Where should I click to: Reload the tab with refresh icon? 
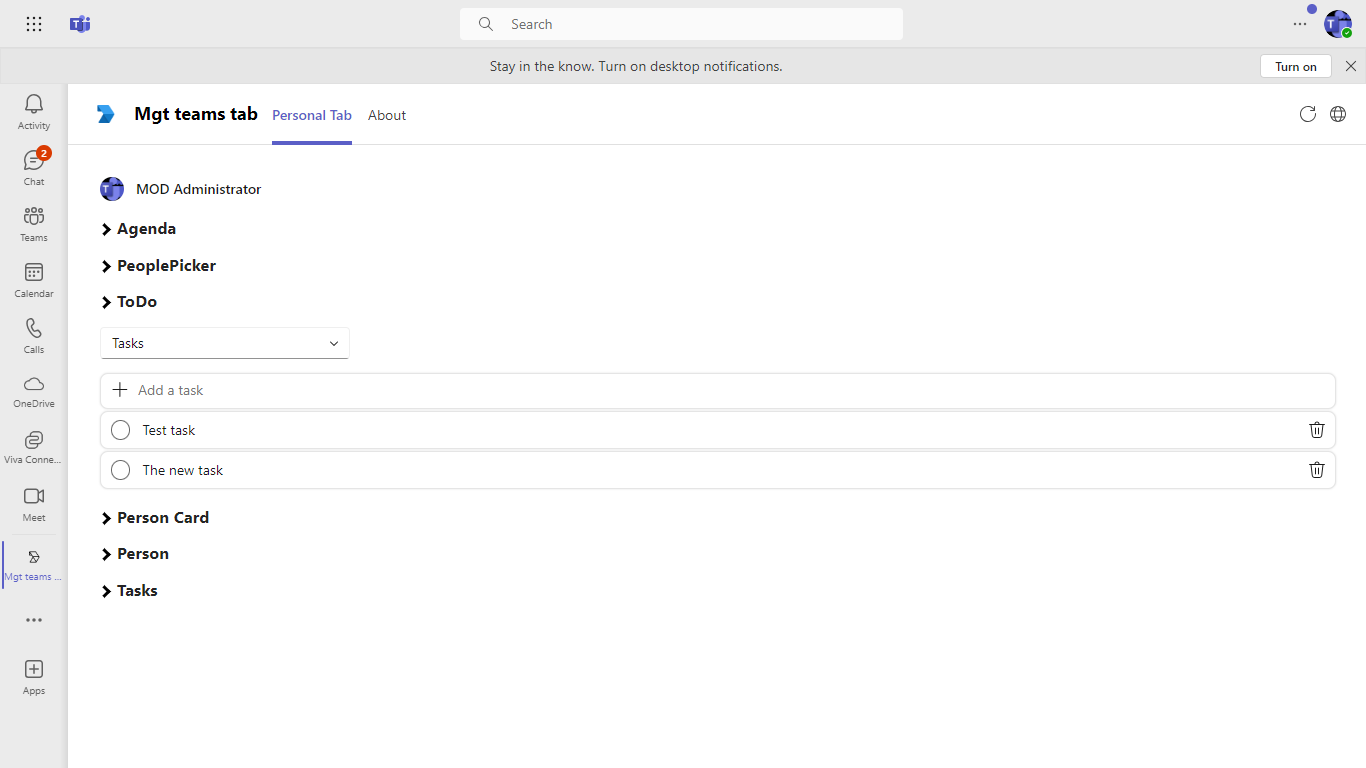1308,114
